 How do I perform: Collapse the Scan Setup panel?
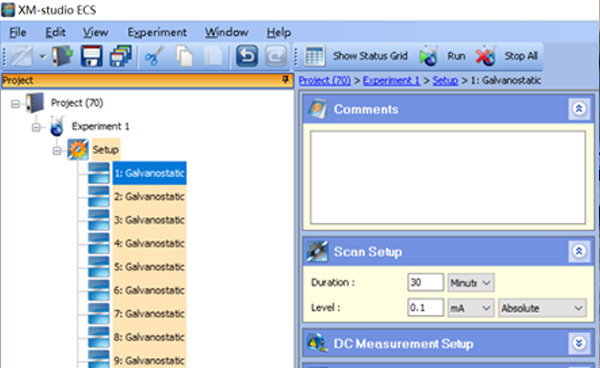(579, 251)
